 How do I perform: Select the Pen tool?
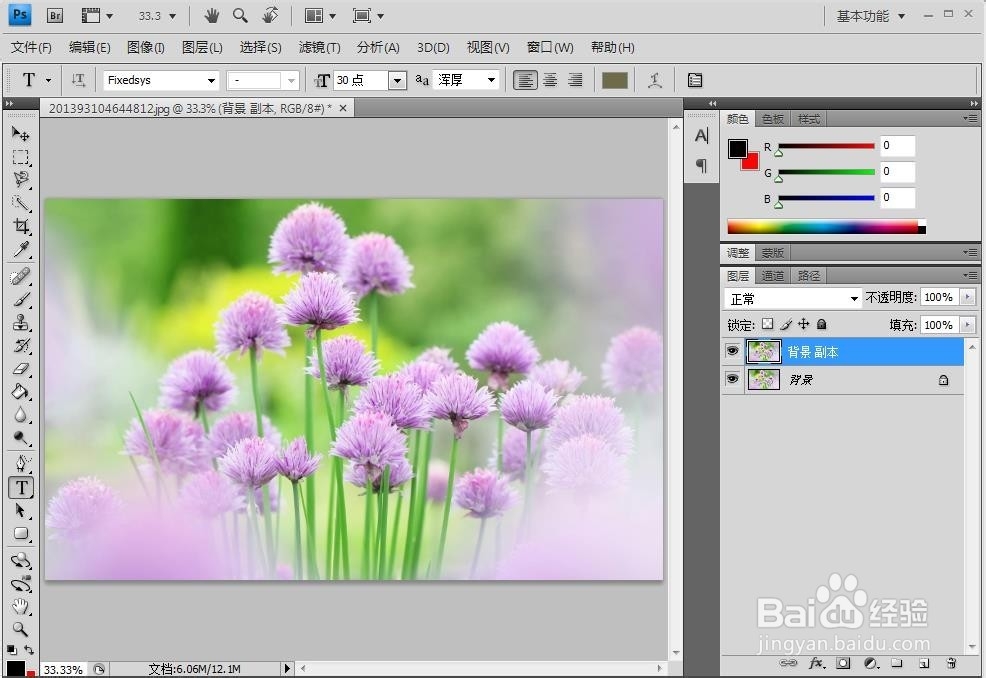(21, 464)
